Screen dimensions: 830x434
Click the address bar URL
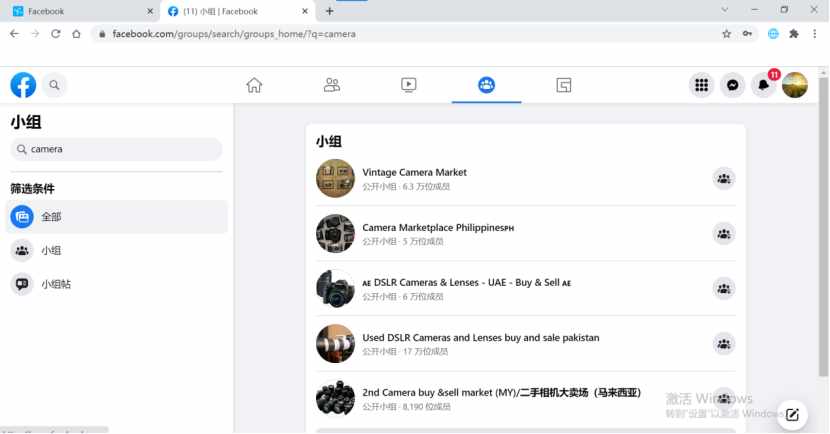click(234, 34)
